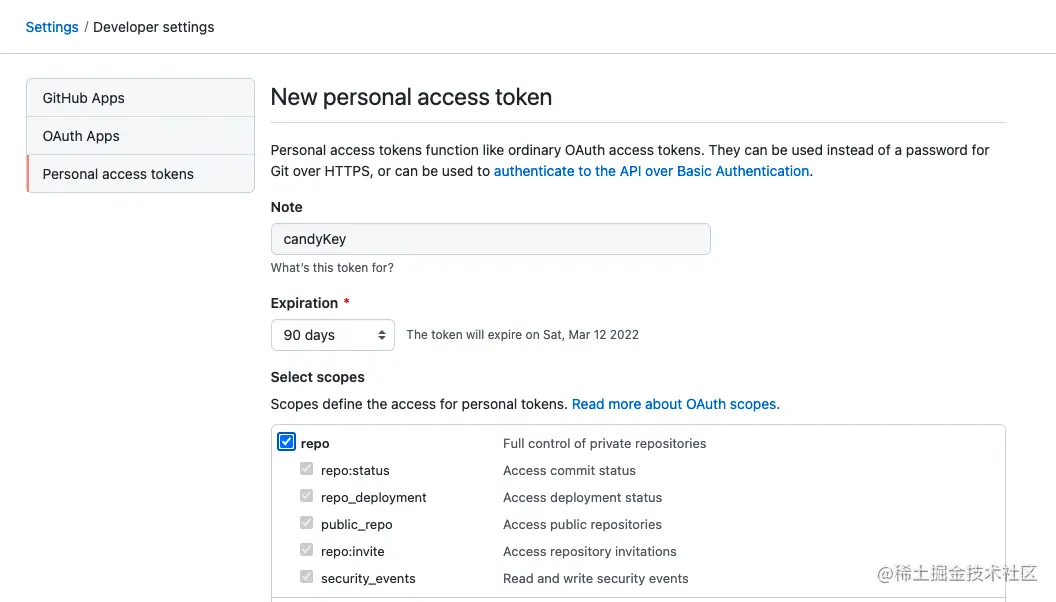Open the GitHub Apps section
1056x602 pixels.
tap(141, 98)
